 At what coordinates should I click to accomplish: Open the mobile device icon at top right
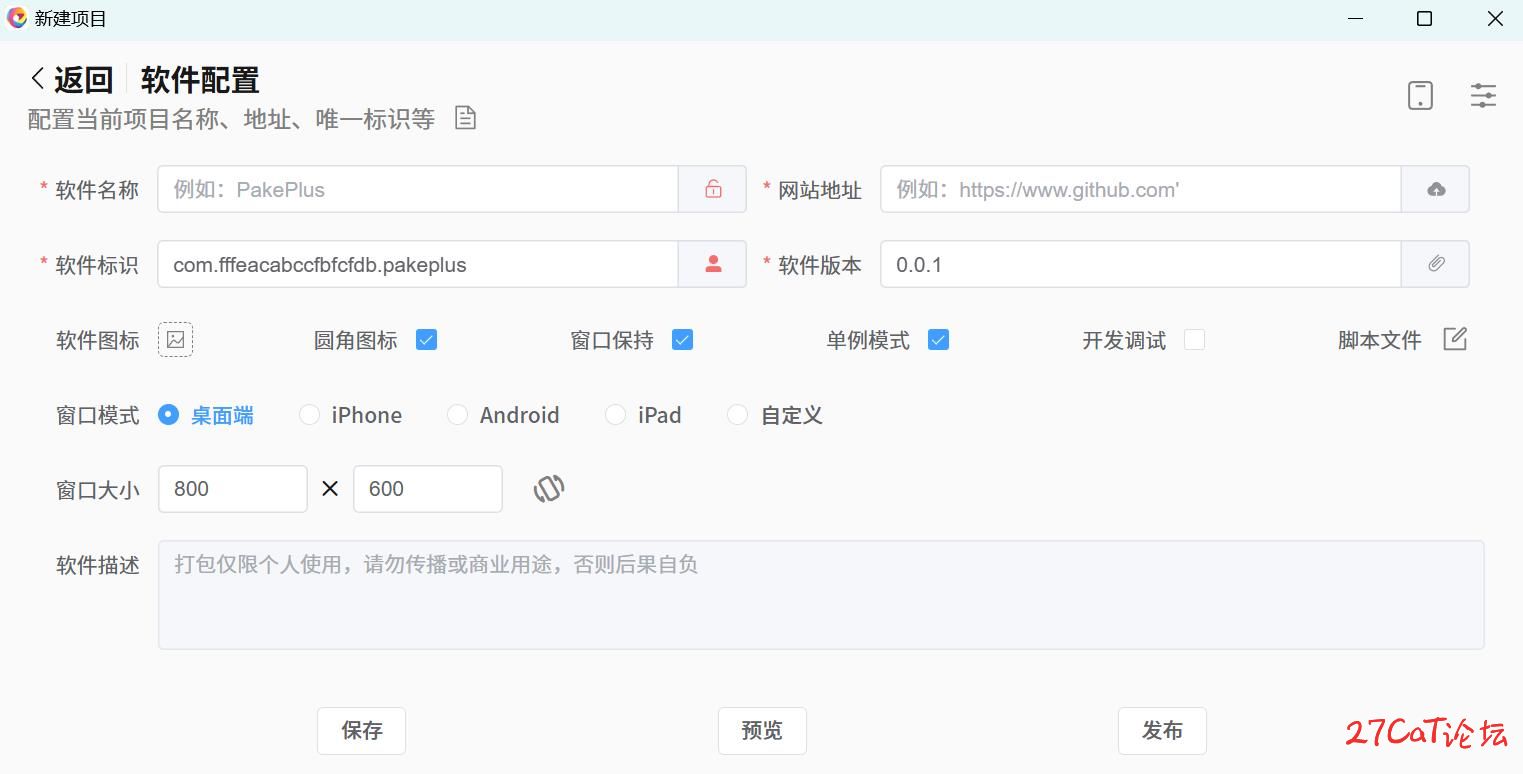tap(1420, 95)
